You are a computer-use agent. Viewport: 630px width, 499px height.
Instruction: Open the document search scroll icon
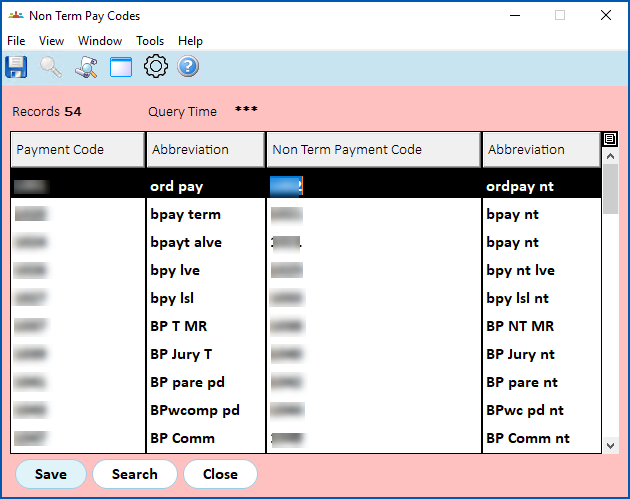tap(86, 67)
